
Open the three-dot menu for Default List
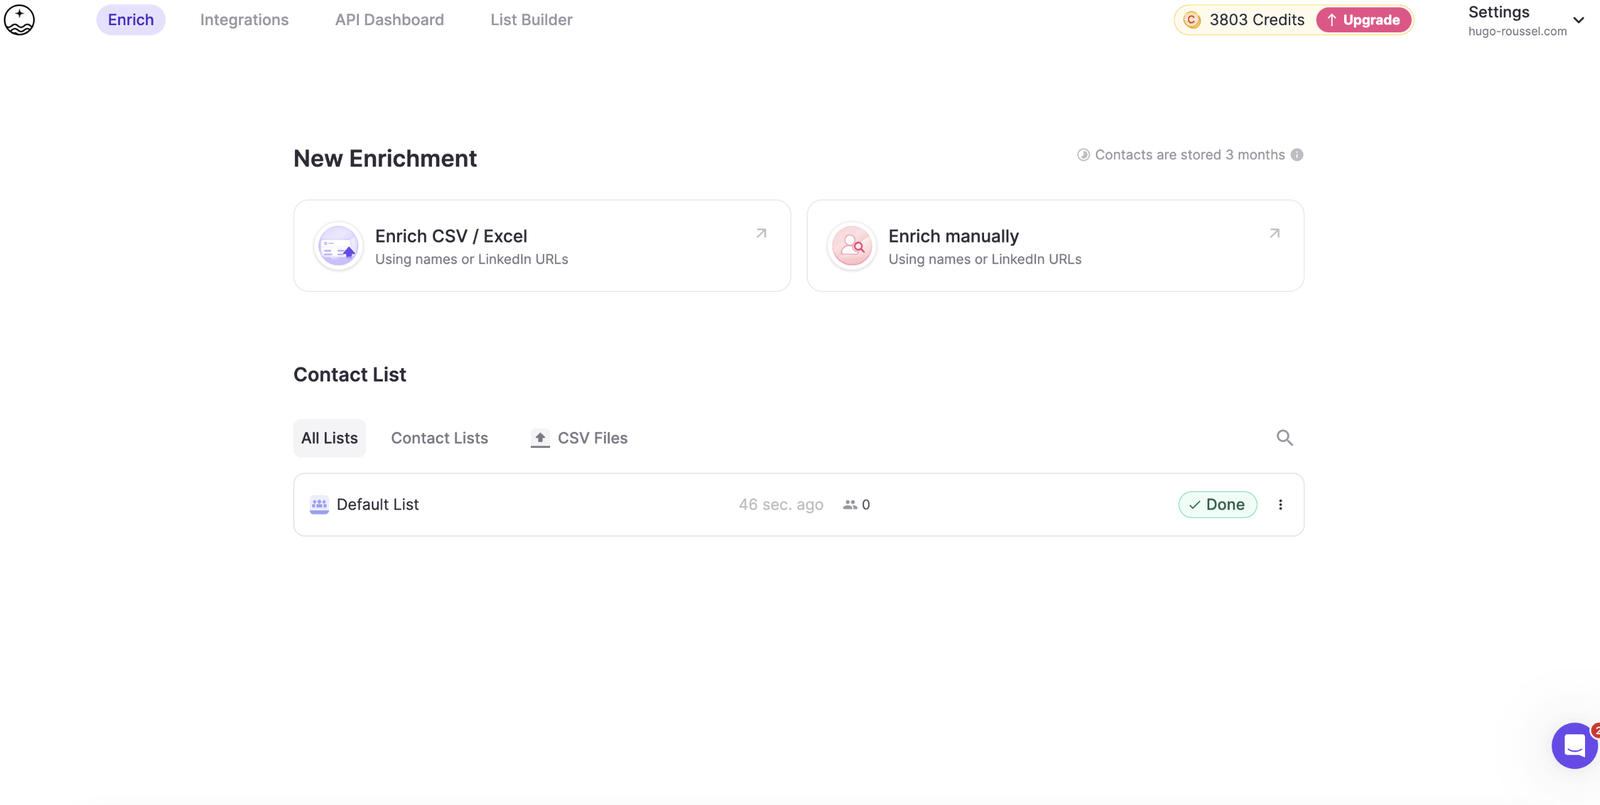tap(1280, 505)
